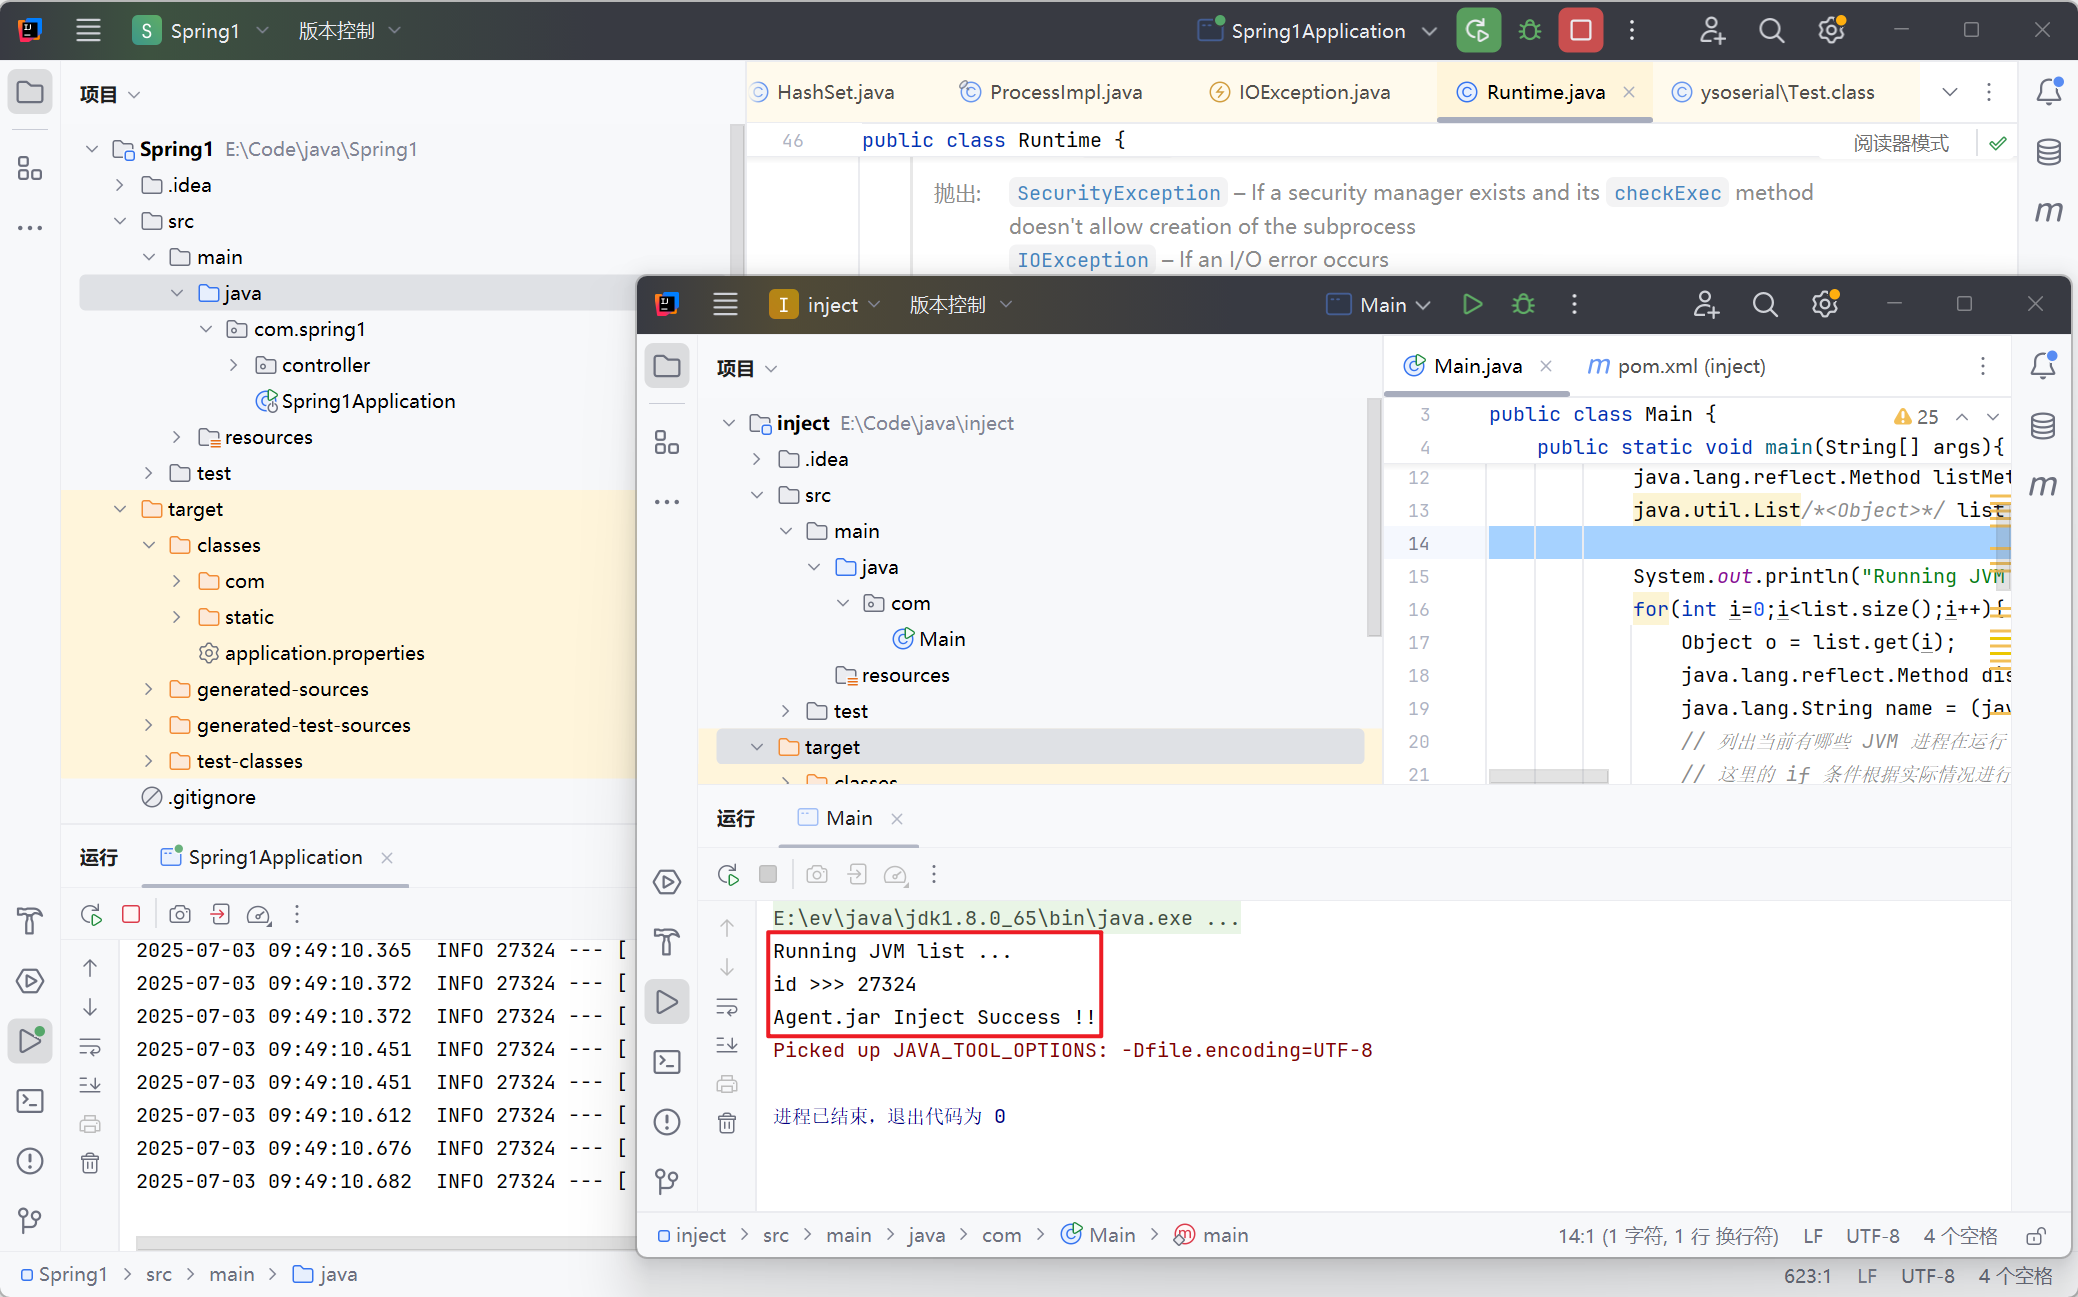Open the main hamburger menu in the Spring1 window
The width and height of the screenshot is (2078, 1297).
coord(88,30)
